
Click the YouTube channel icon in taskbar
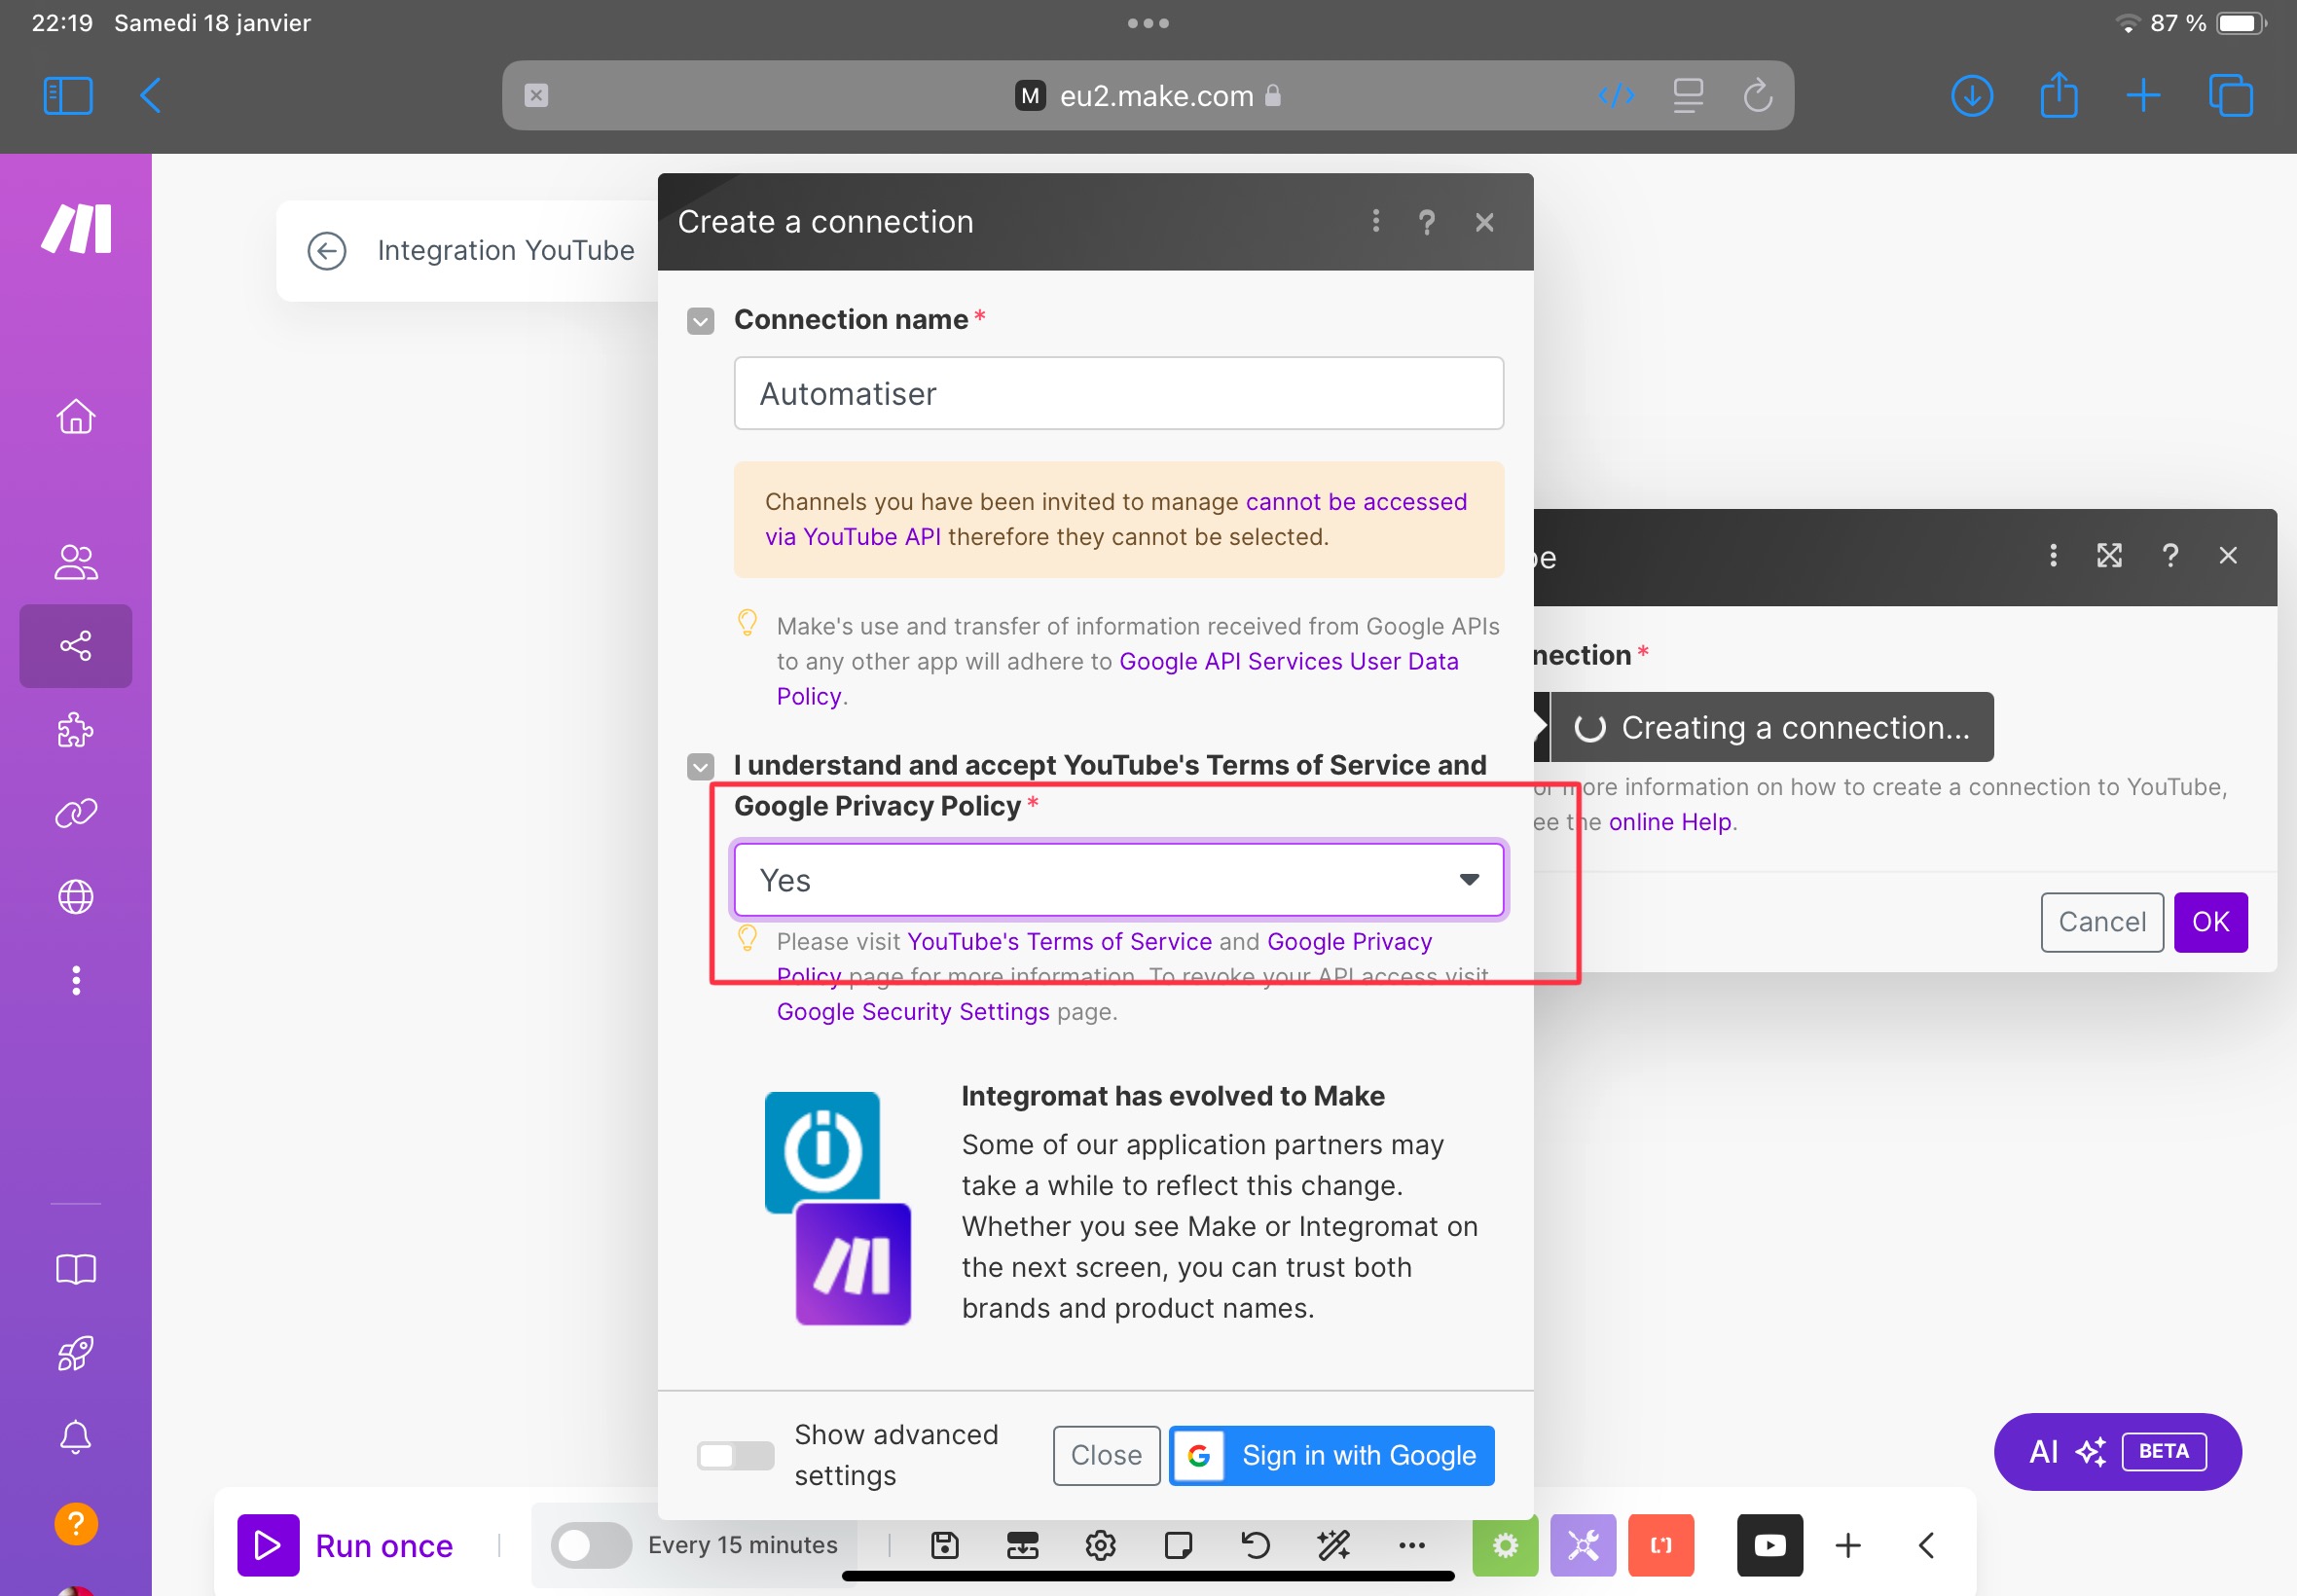pyautogui.click(x=1768, y=1545)
